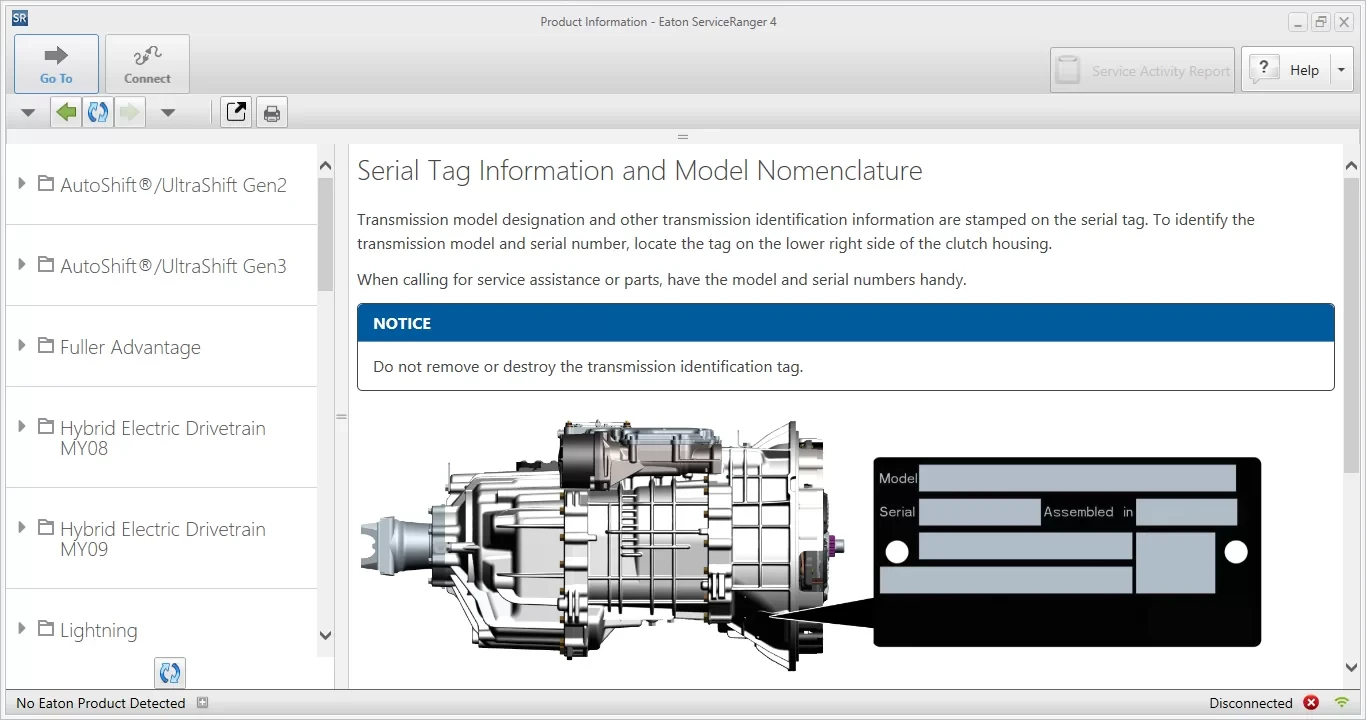Click the refresh icon below the product tree

pos(170,673)
